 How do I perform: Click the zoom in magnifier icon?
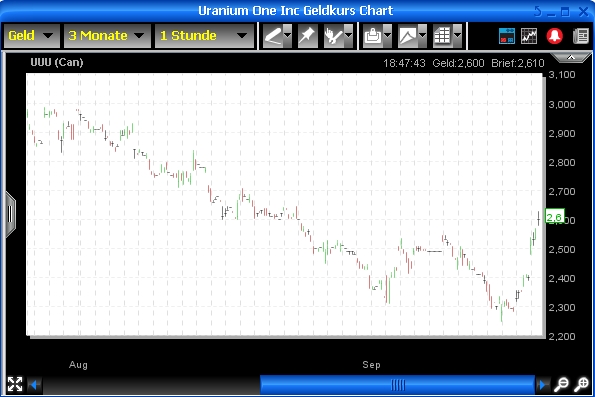point(581,384)
